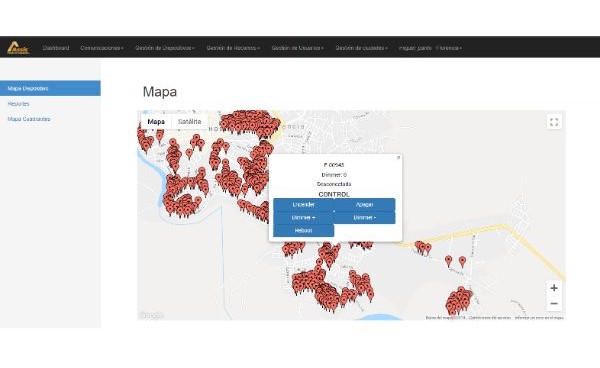Expand the Gestión de Usuarios menu
600x368 pixels.
[x=298, y=48]
